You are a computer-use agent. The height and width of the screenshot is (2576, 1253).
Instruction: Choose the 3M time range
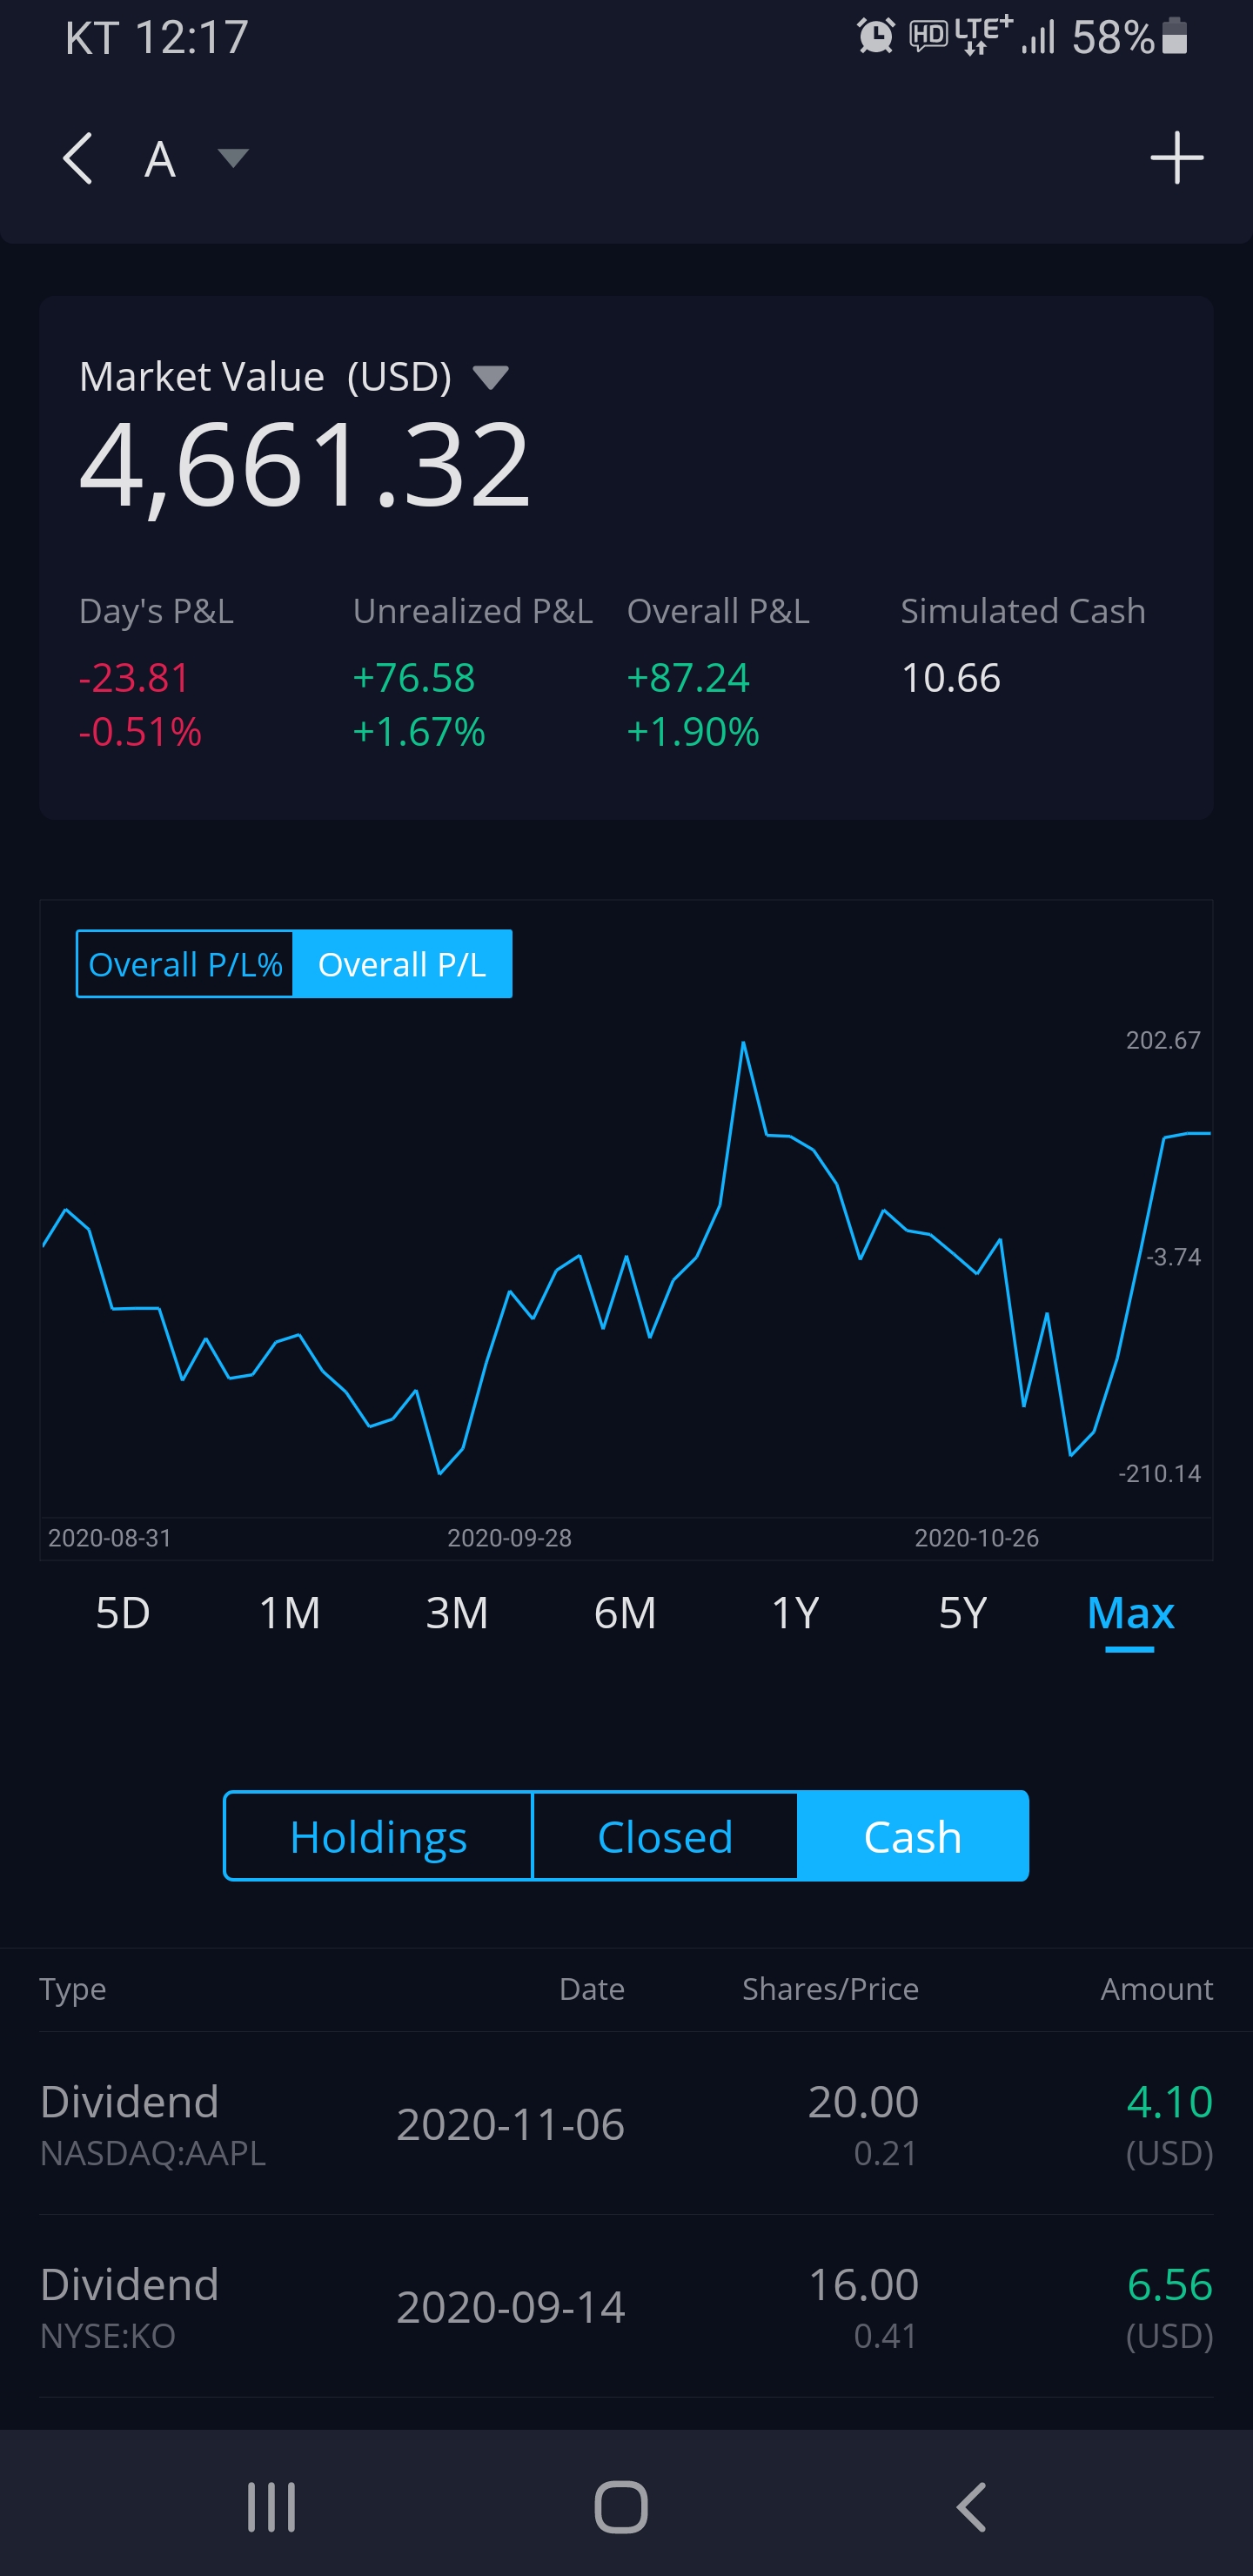(457, 1613)
